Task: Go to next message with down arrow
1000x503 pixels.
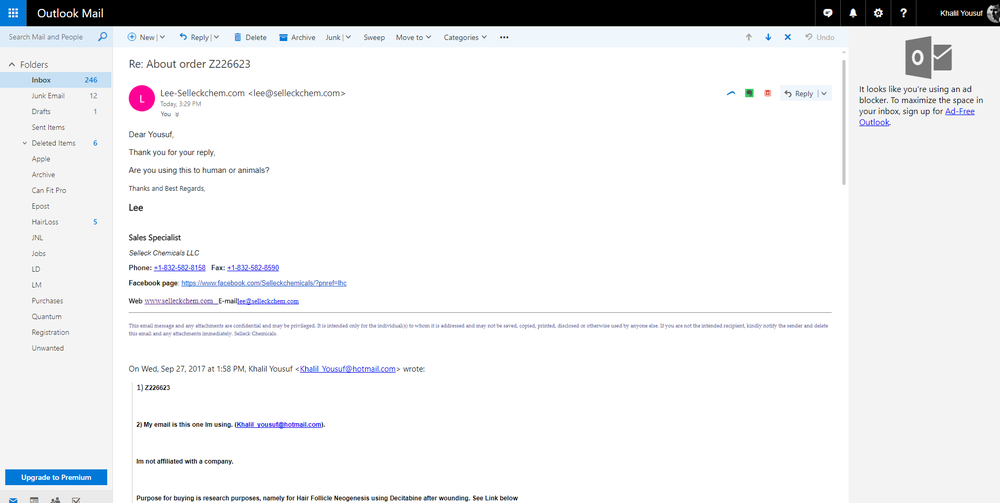Action: tap(768, 37)
